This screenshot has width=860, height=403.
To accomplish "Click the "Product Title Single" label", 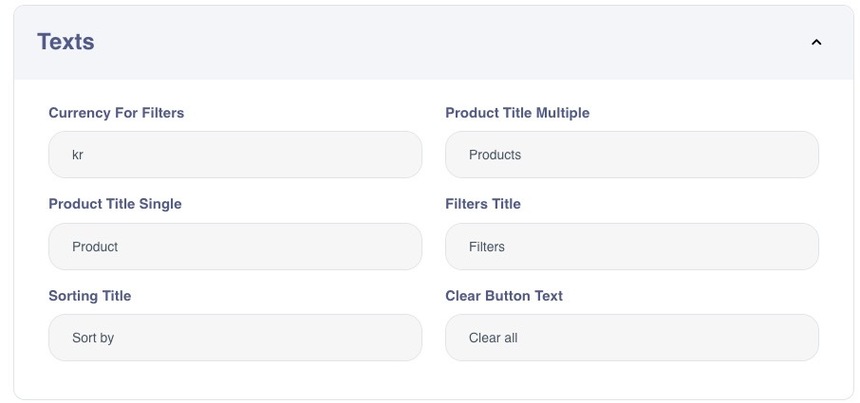I will click(115, 204).
